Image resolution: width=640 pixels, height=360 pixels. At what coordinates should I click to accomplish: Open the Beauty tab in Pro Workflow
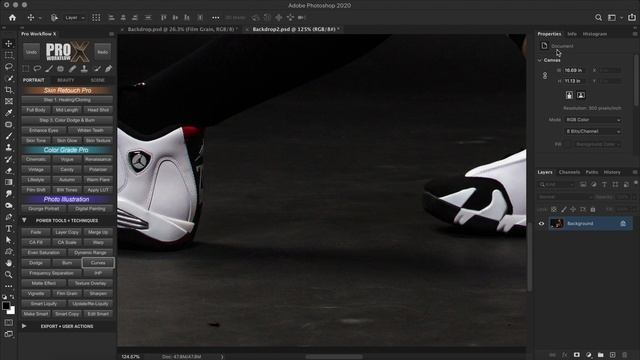click(66, 80)
